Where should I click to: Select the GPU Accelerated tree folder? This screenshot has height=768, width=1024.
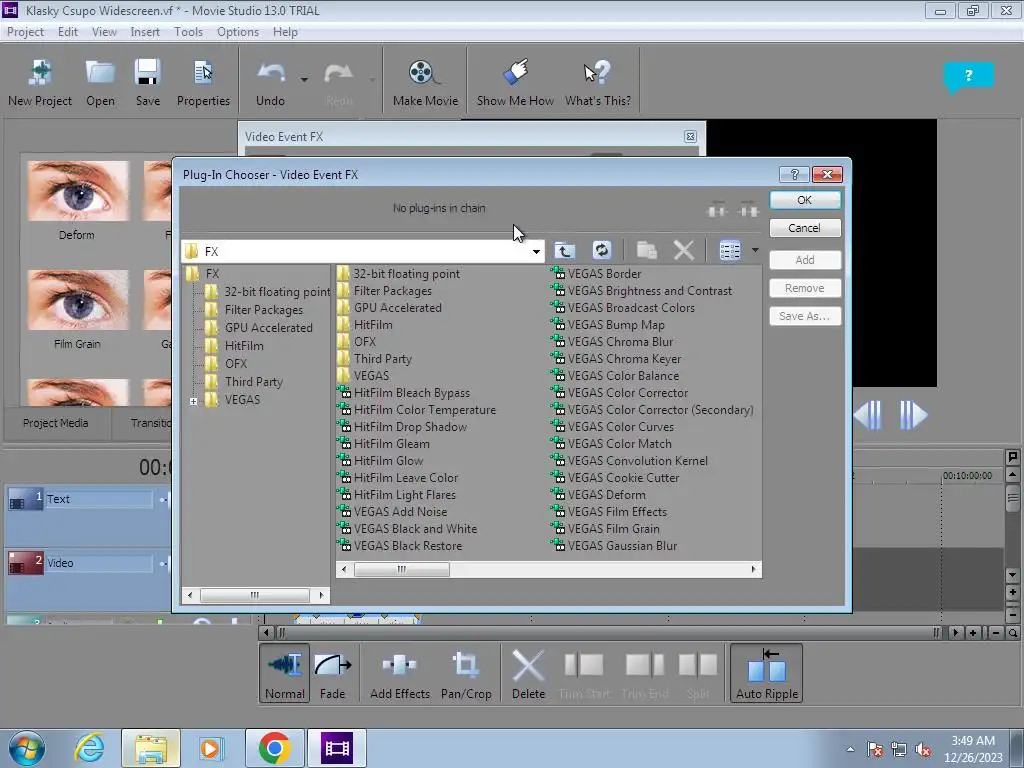click(259, 328)
